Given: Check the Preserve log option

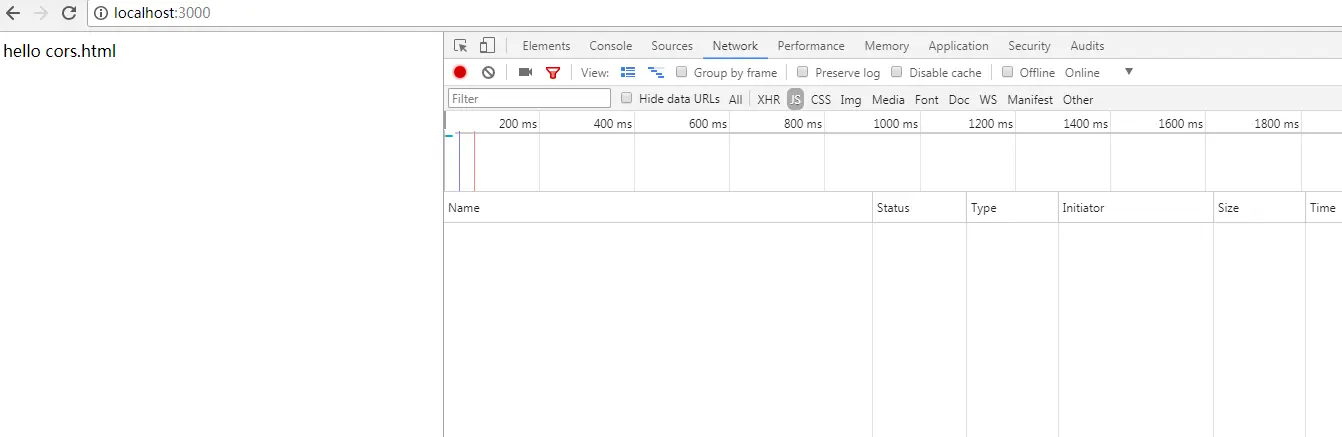Looking at the screenshot, I should point(803,72).
